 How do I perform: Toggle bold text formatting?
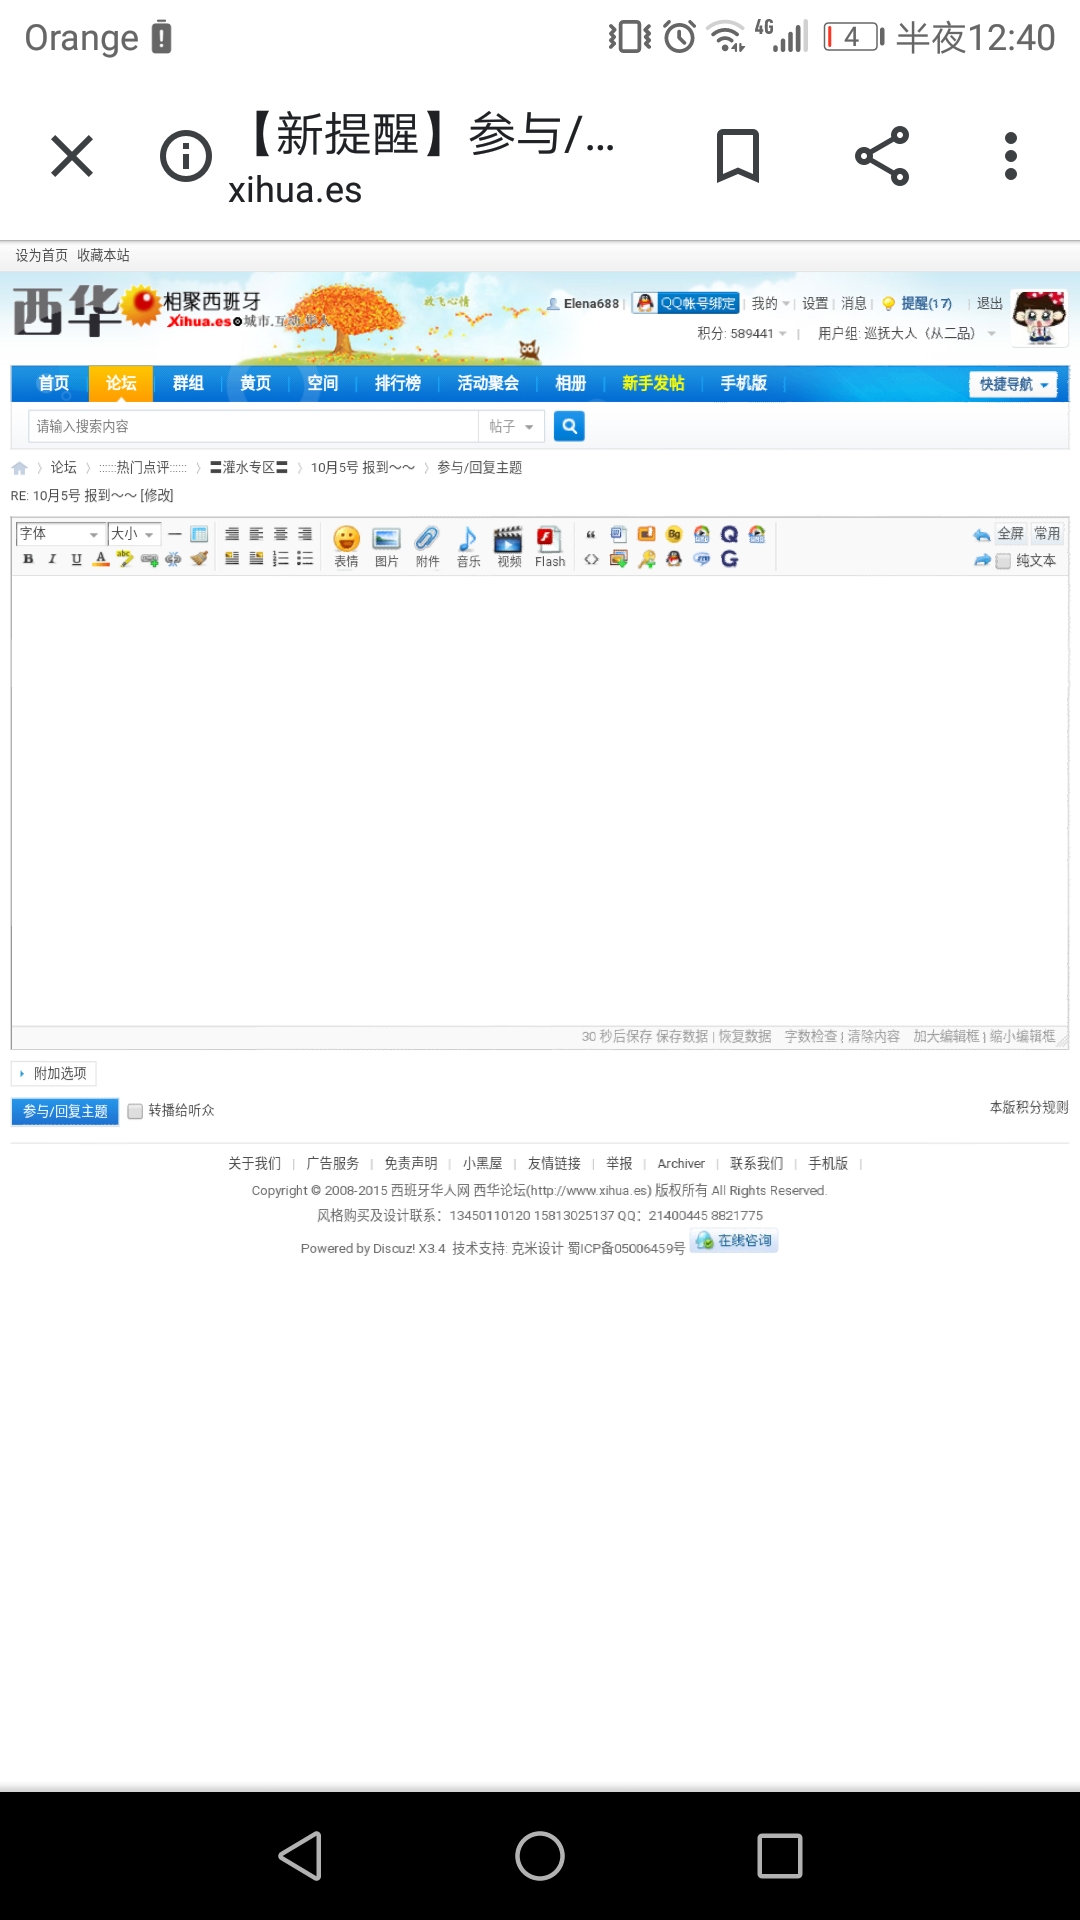pos(28,559)
